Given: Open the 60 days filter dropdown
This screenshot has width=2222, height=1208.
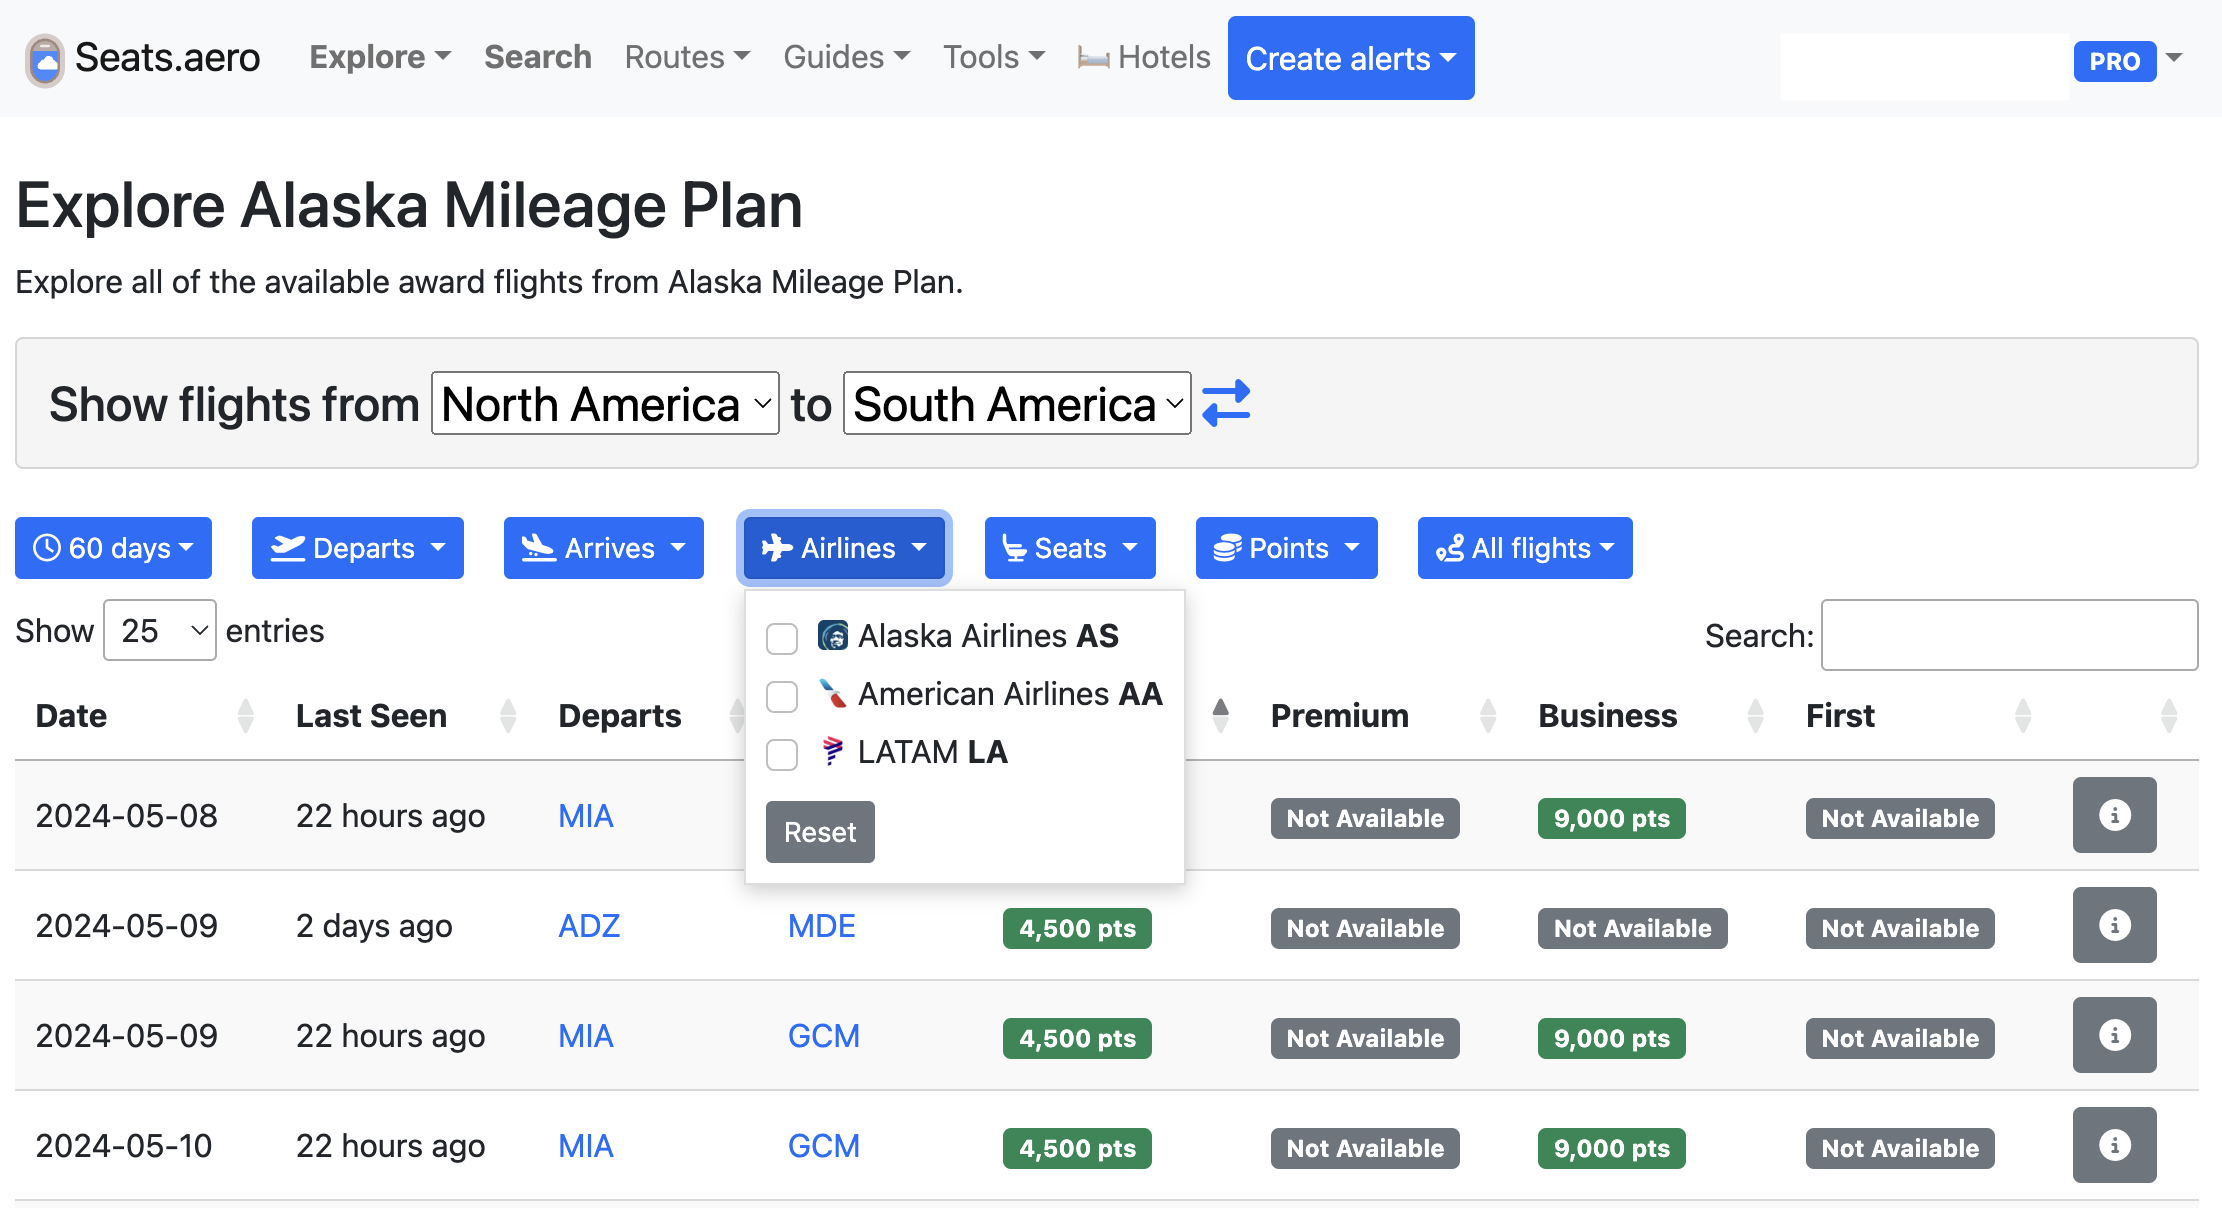Looking at the screenshot, I should click(x=113, y=548).
